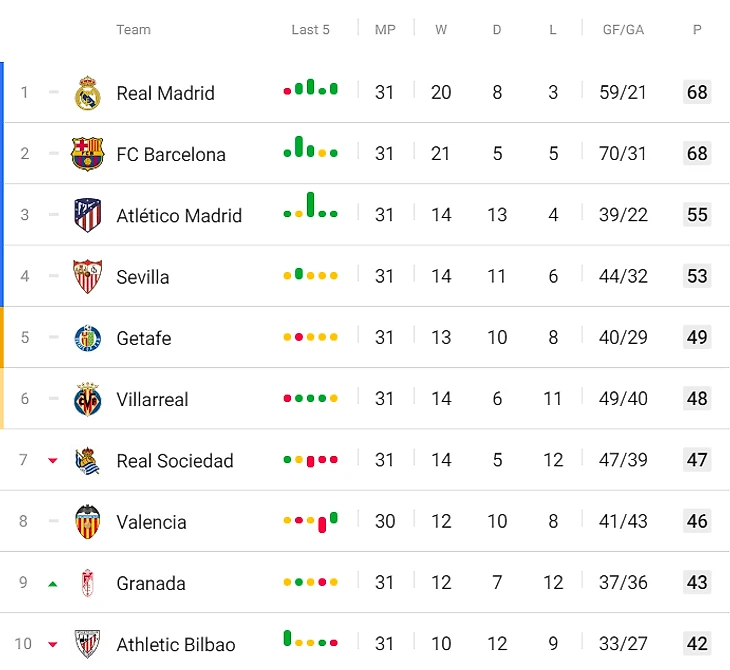Click the Getafe club badge
730x670 pixels.
coord(88,338)
